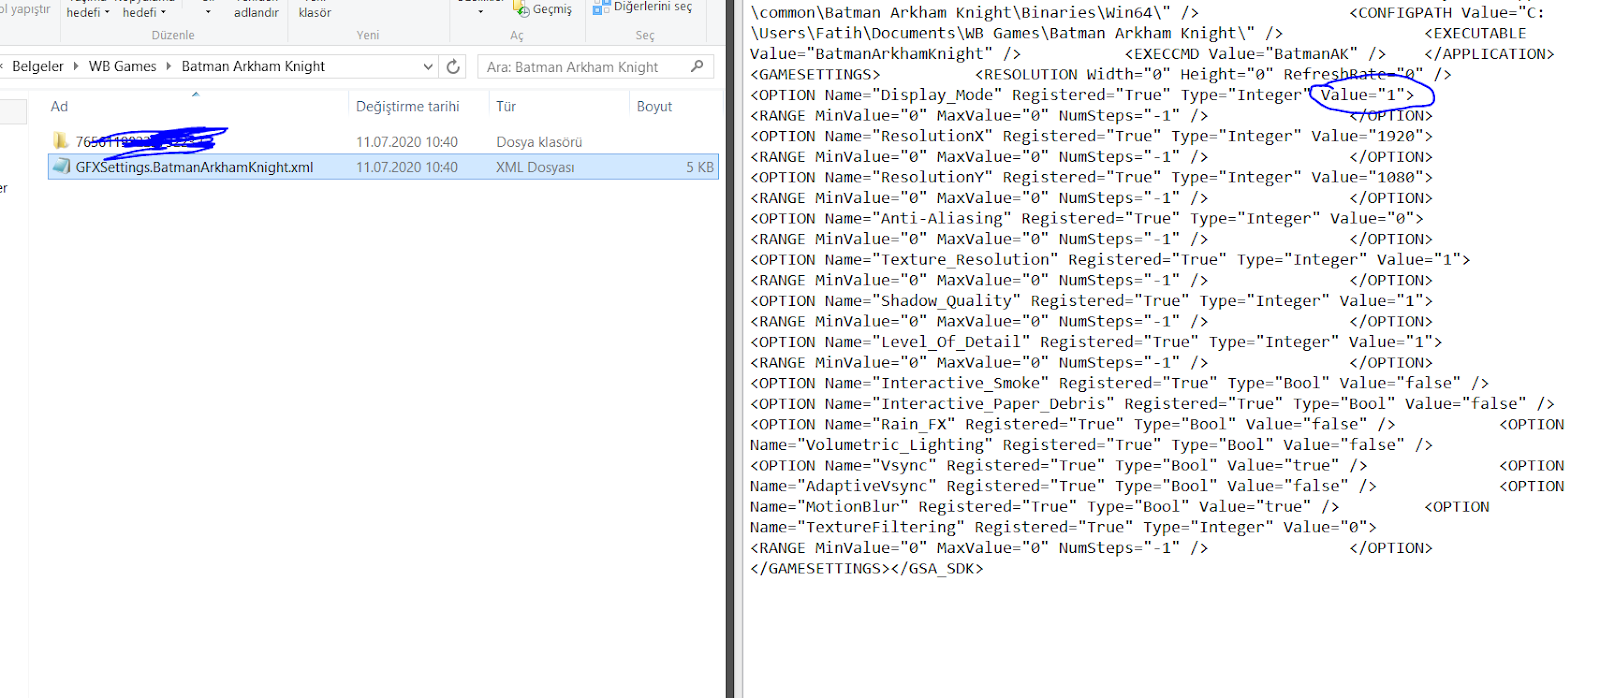Screen dimensions: 1600x698
Task: Click the closing /APPLICATION tag text
Action: (x=1489, y=54)
